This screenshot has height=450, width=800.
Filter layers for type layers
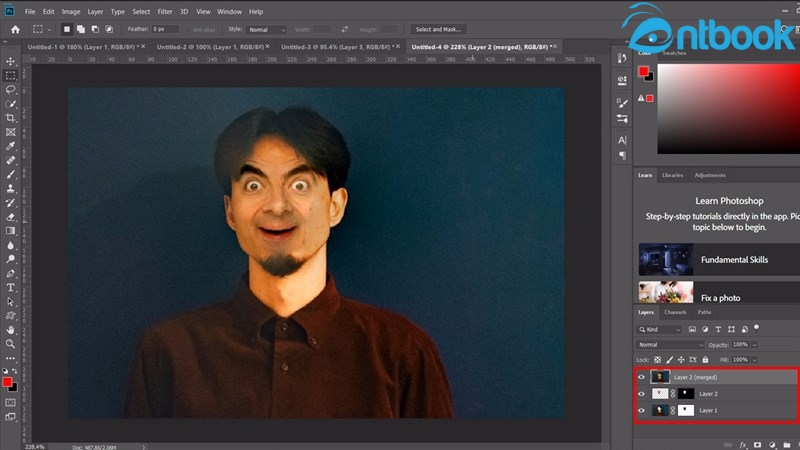(718, 330)
